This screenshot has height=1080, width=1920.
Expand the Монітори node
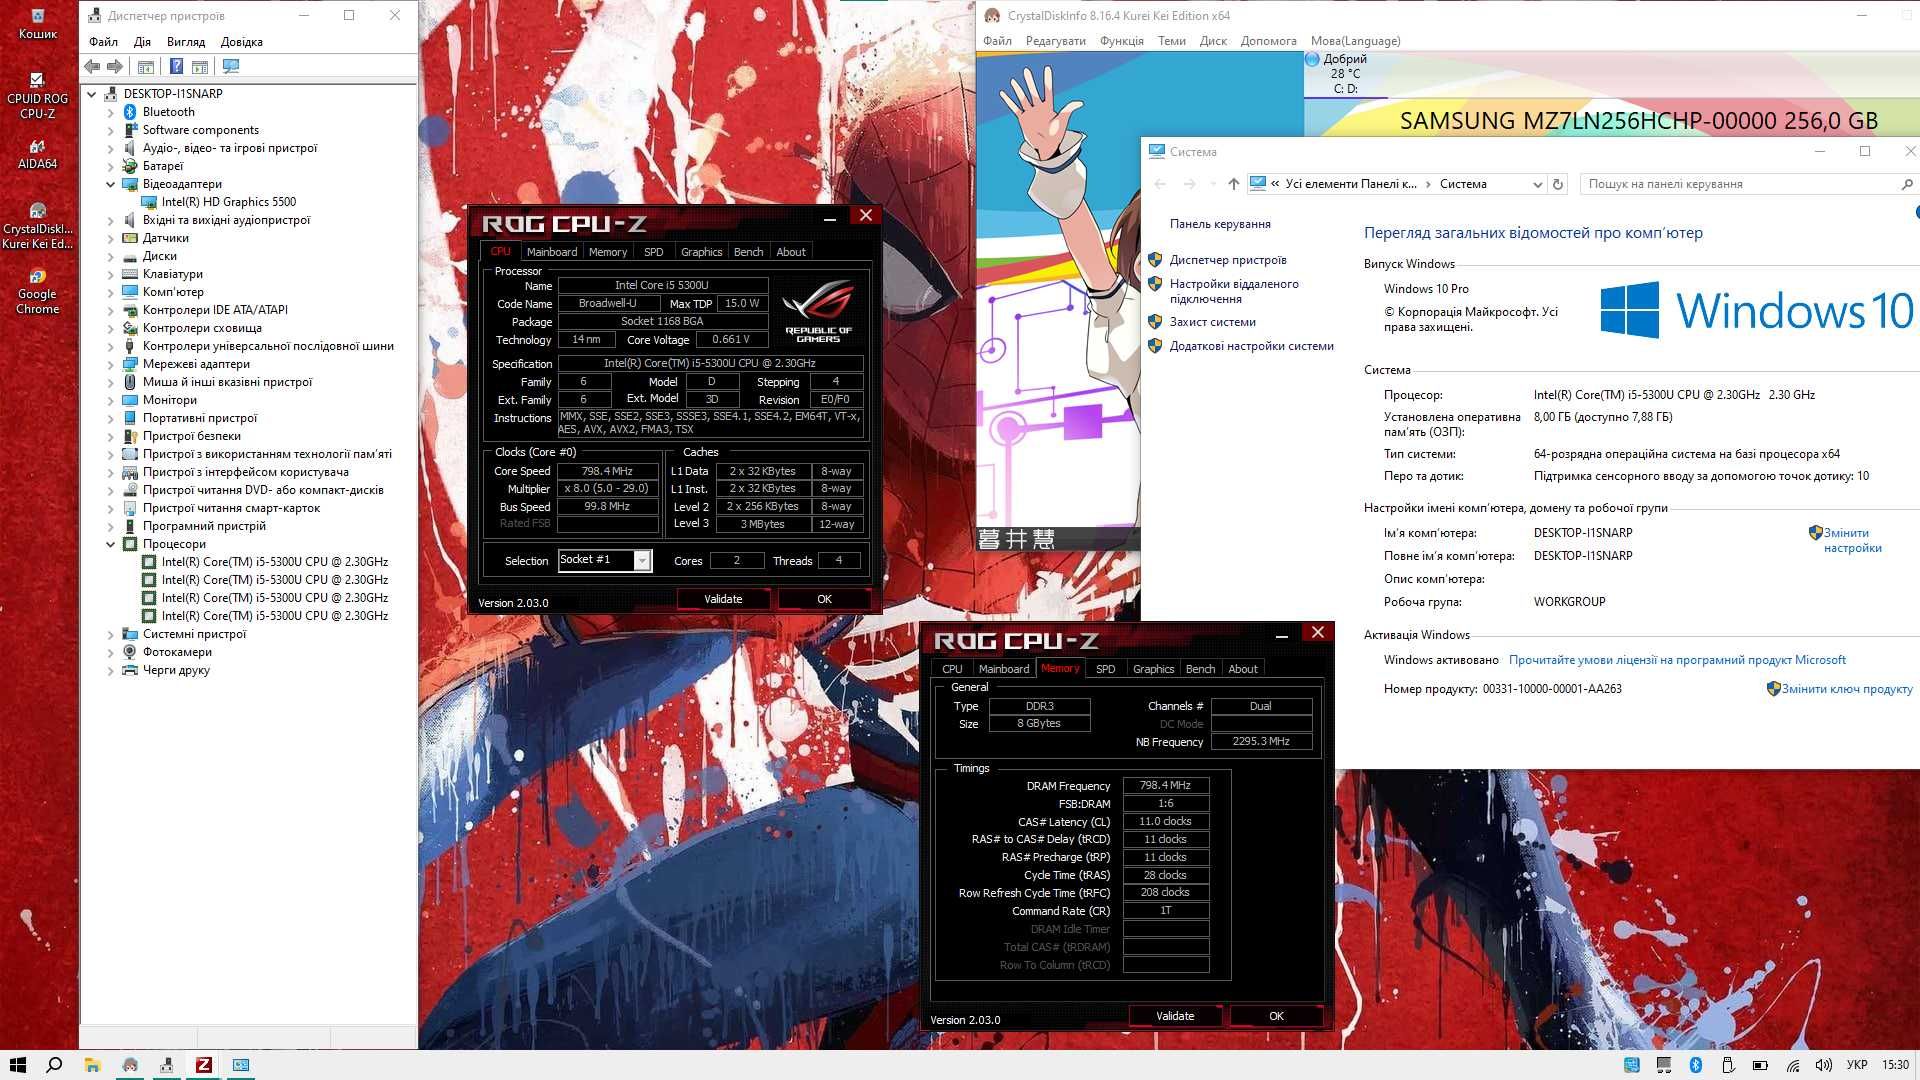tap(110, 400)
